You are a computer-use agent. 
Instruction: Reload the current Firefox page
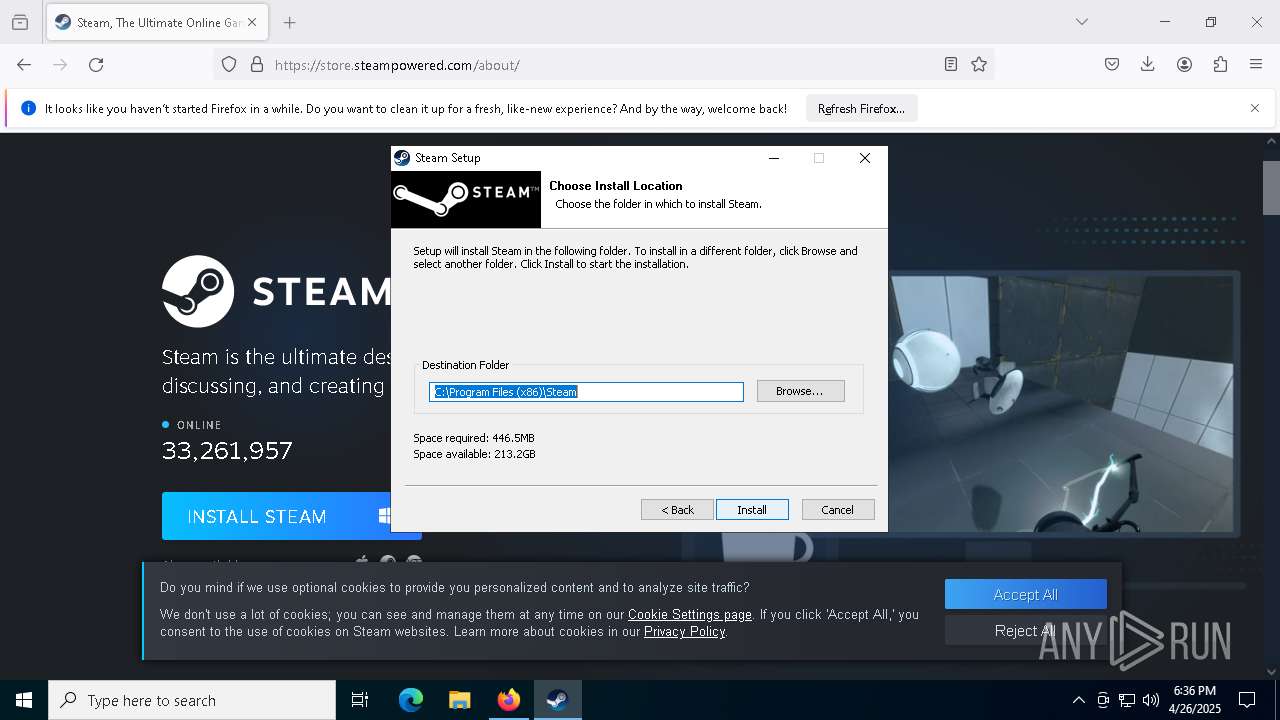point(96,65)
